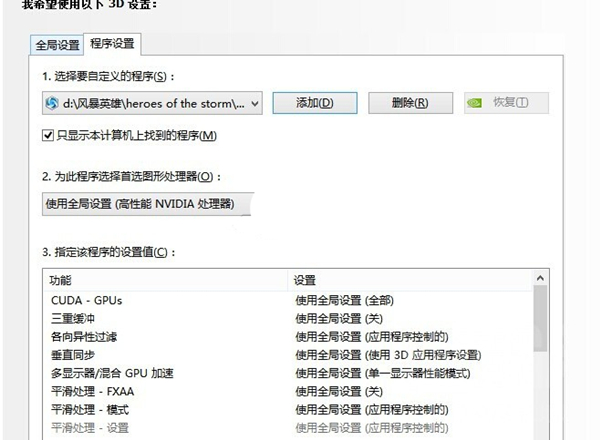Select the 程序设置 tab
Screen dimensions: 600x440
pos(112,44)
